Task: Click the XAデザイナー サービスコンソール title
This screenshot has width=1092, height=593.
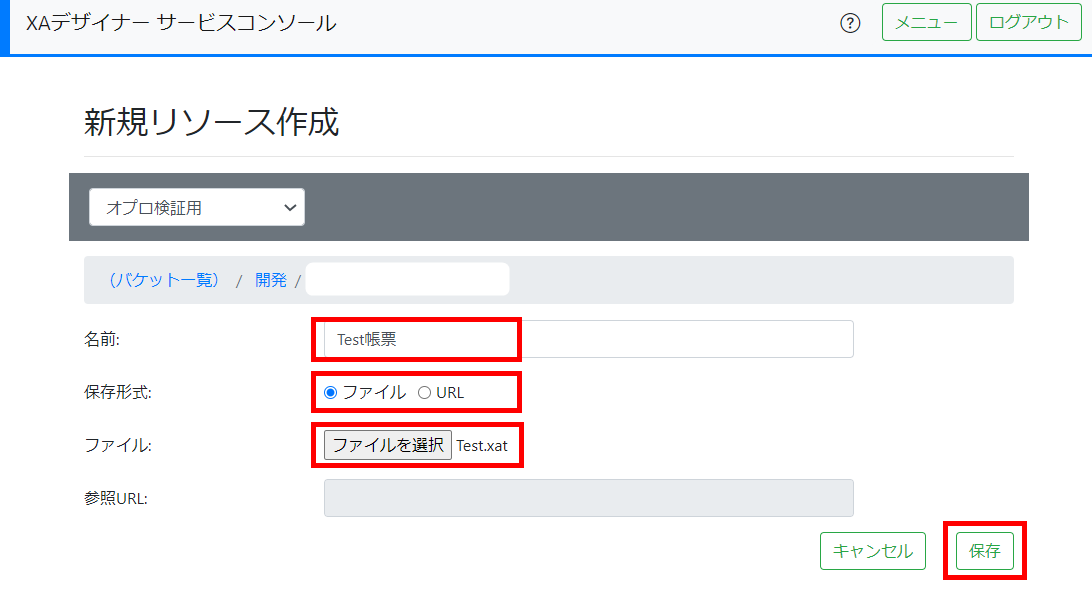Action: [181, 23]
